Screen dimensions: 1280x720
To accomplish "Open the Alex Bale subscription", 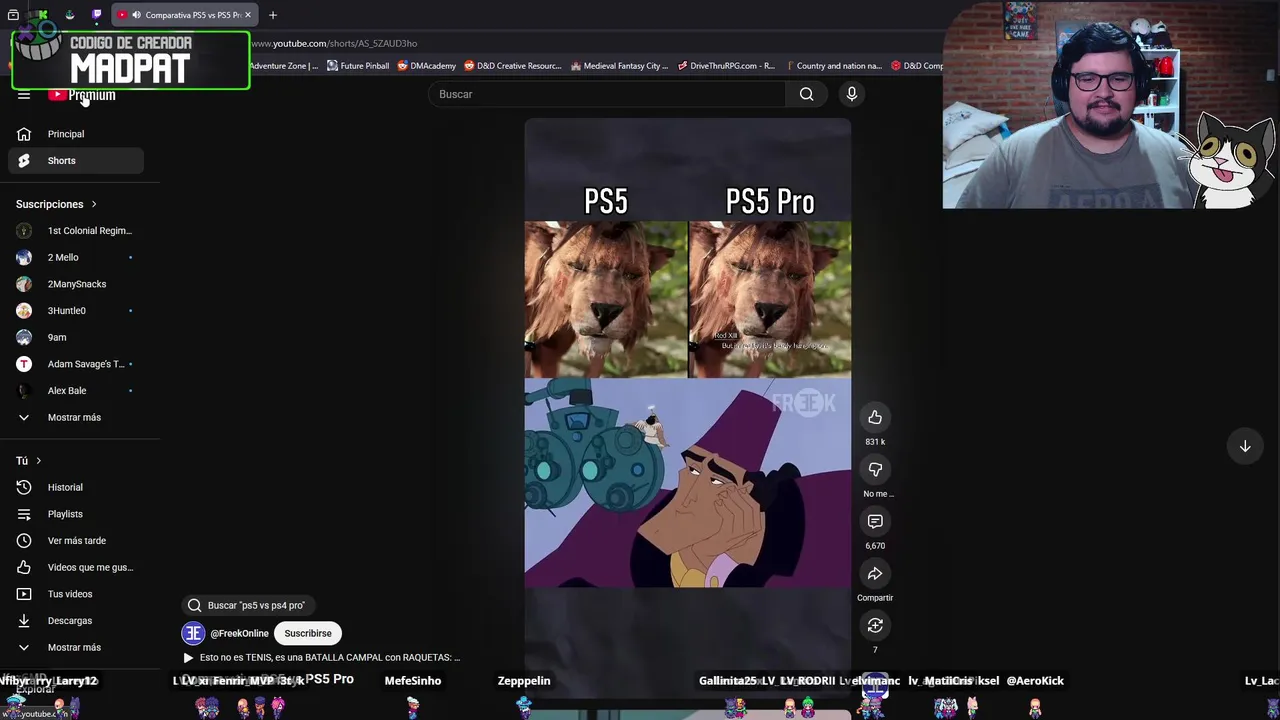I will pos(76,391).
